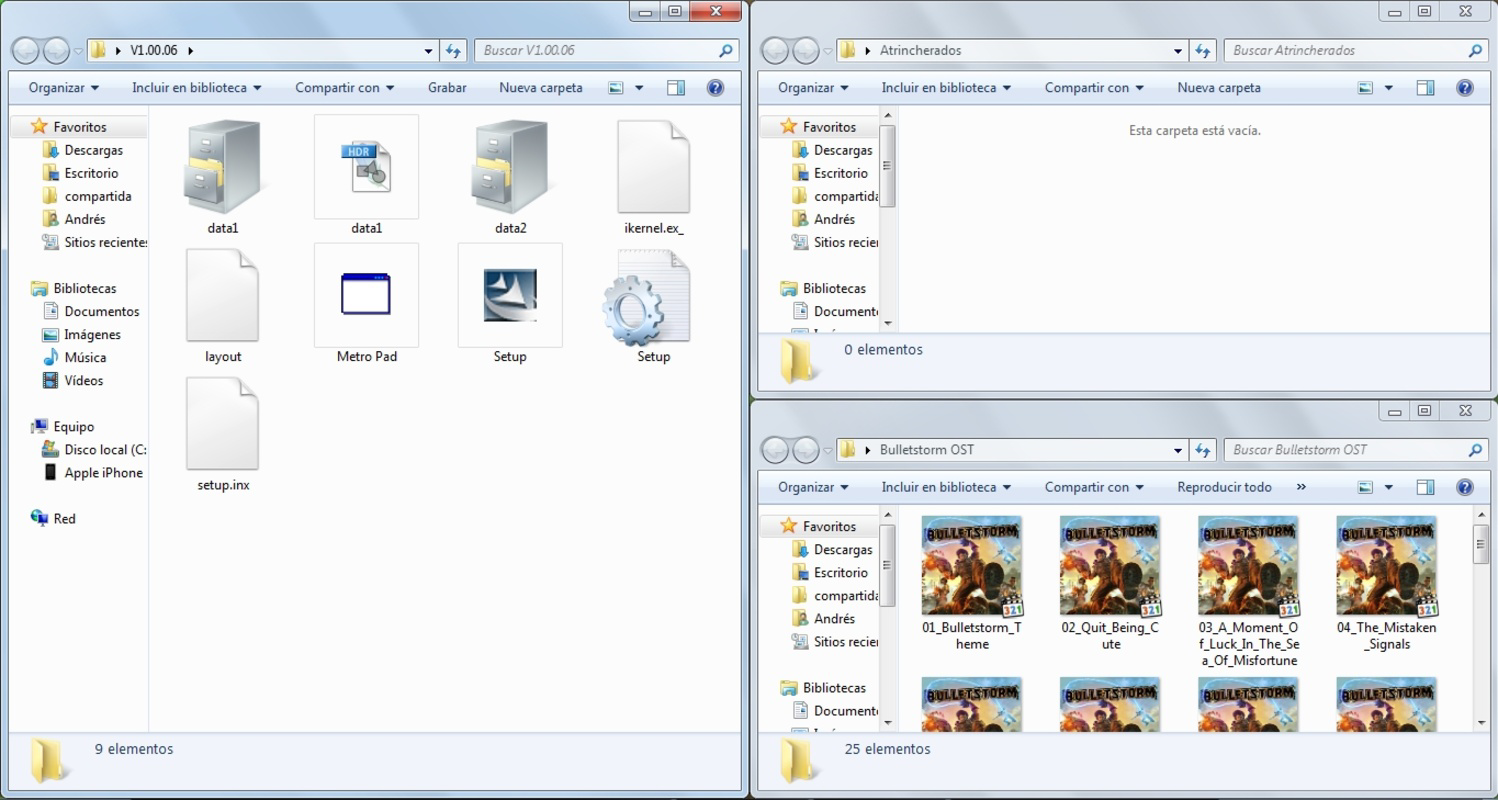Toggle preview pane in Atrincherados window

[1426, 88]
